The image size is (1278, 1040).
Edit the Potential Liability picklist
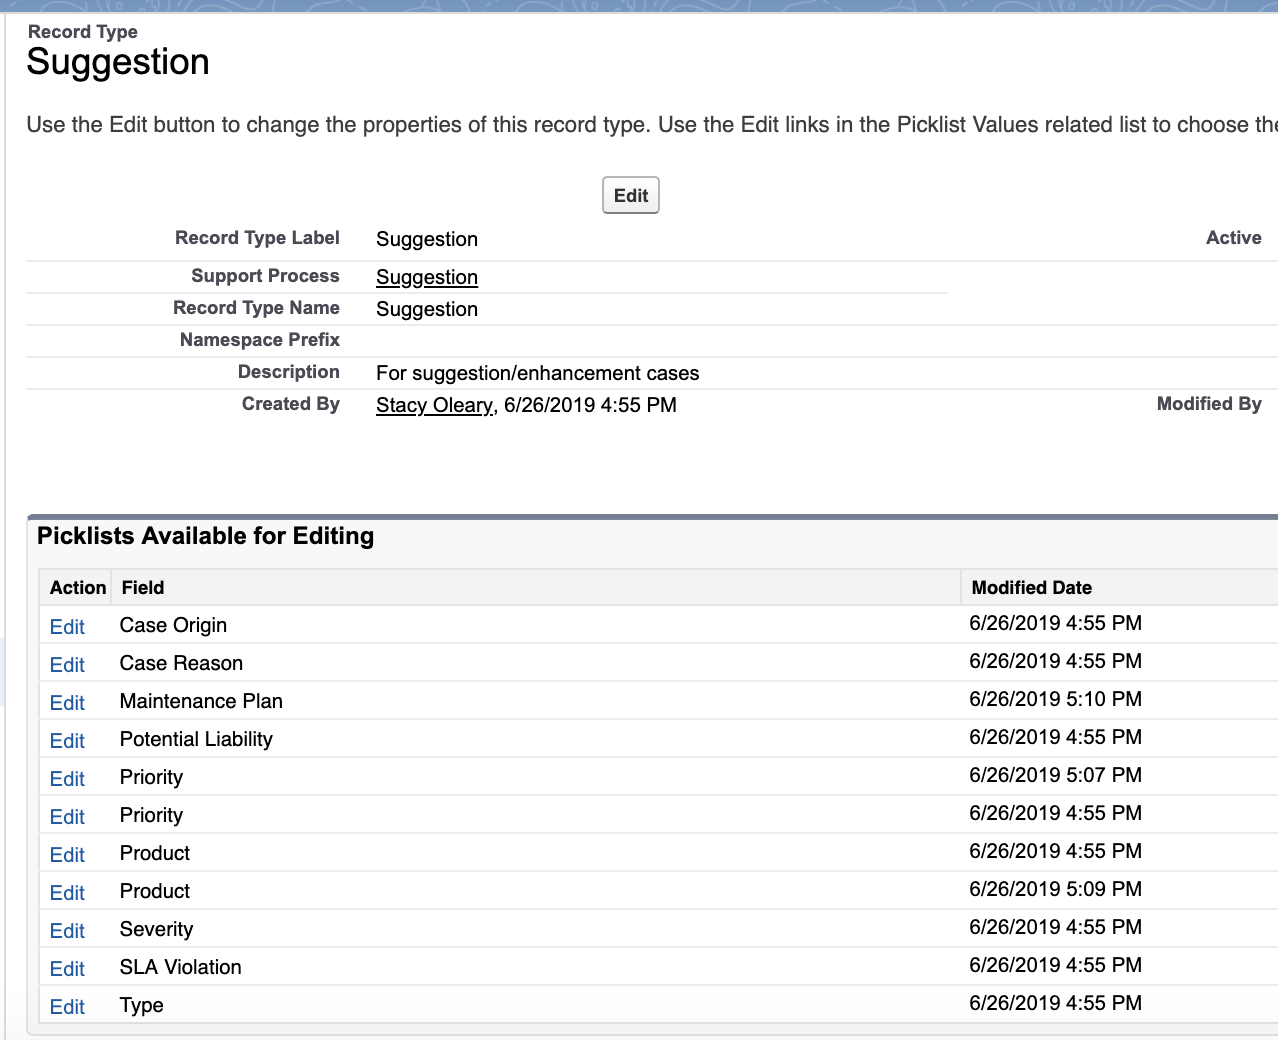[x=67, y=741]
